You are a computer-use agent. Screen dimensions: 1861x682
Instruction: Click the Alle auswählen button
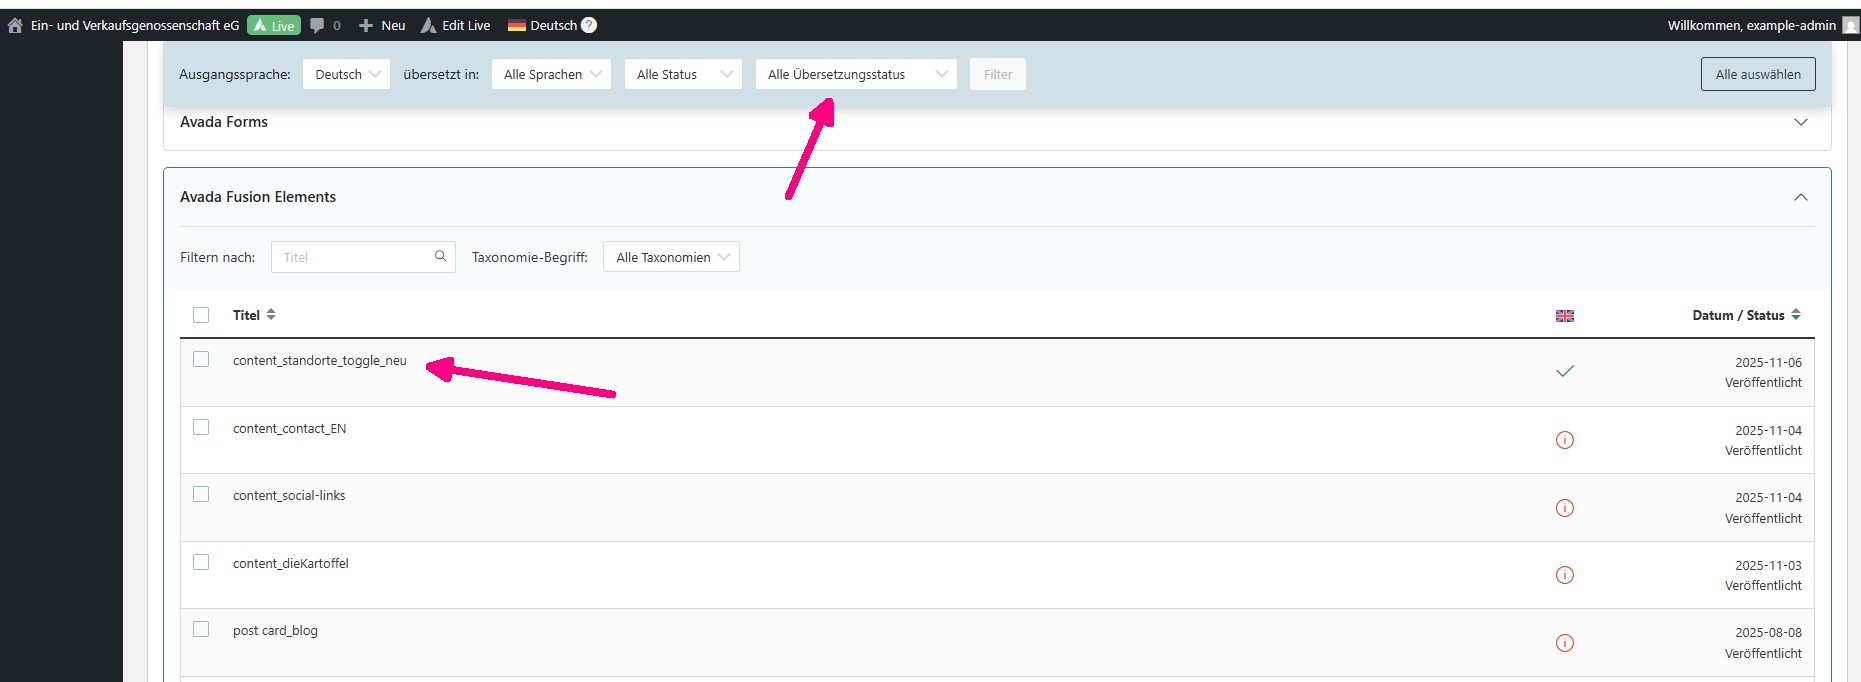pyautogui.click(x=1758, y=74)
